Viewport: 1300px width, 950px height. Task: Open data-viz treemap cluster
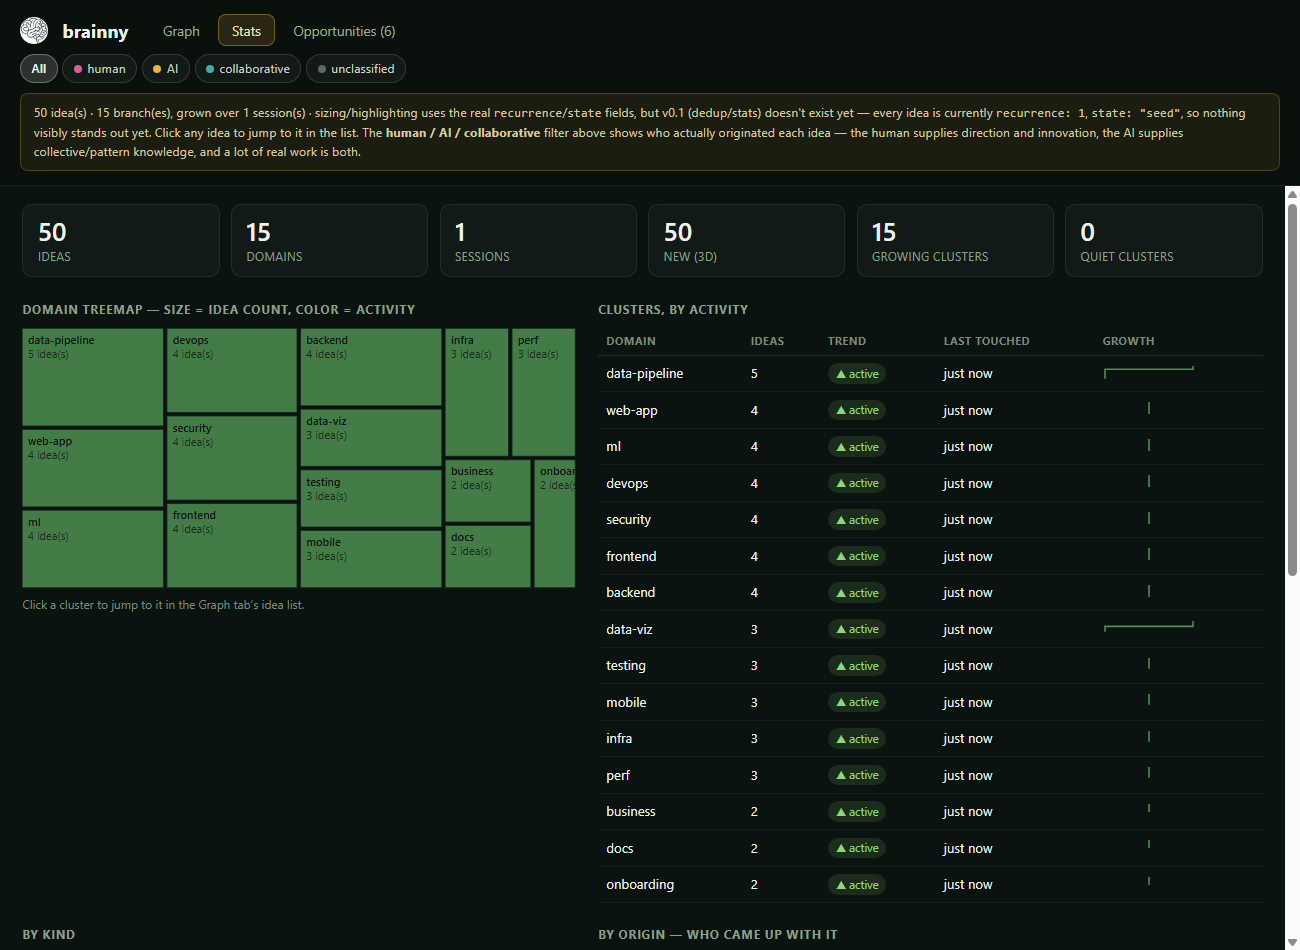pyautogui.click(x=371, y=438)
